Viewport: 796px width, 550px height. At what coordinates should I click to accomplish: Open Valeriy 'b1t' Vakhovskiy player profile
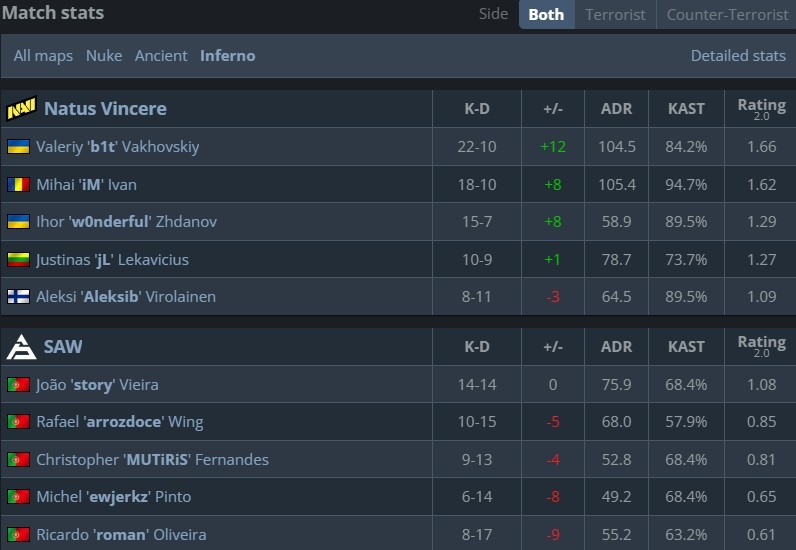(117, 147)
